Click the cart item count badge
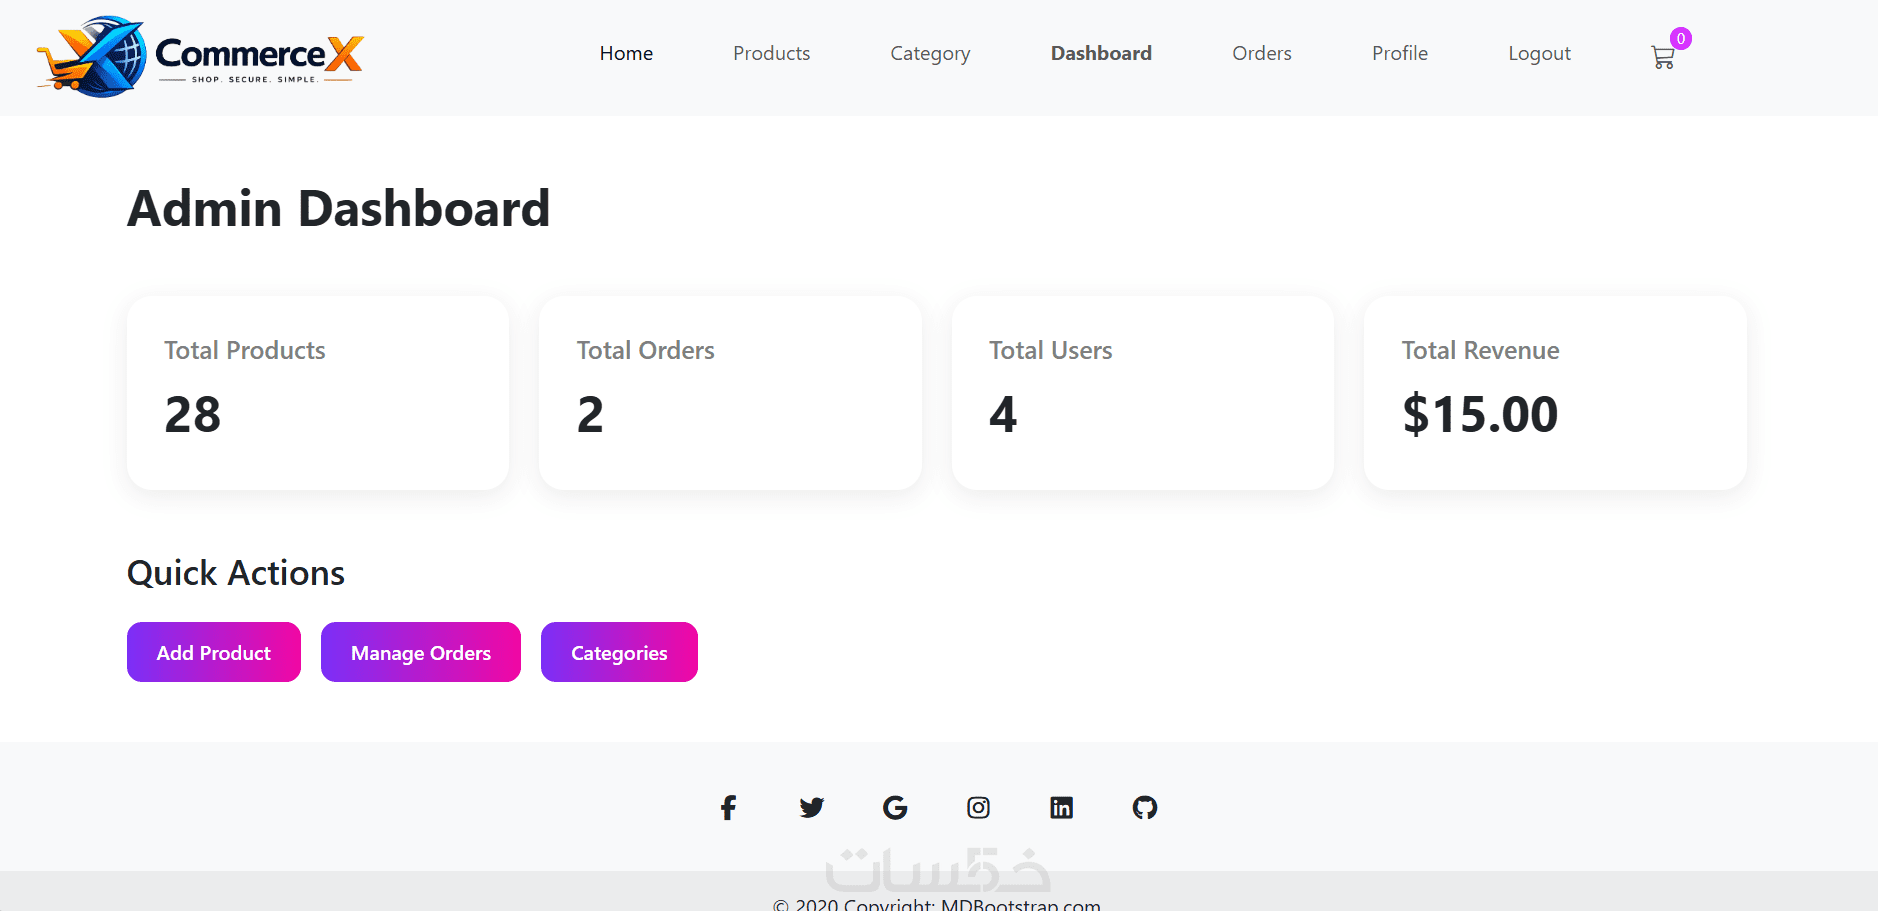 1681,38
